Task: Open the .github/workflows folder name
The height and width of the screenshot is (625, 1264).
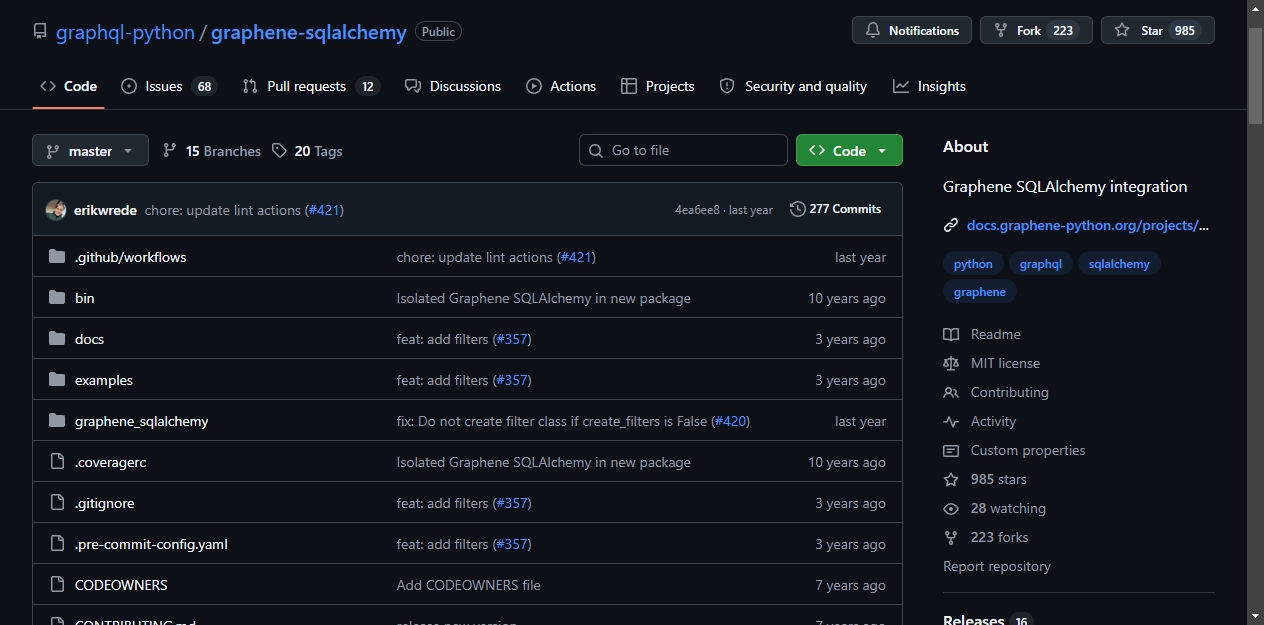Action: coord(130,257)
